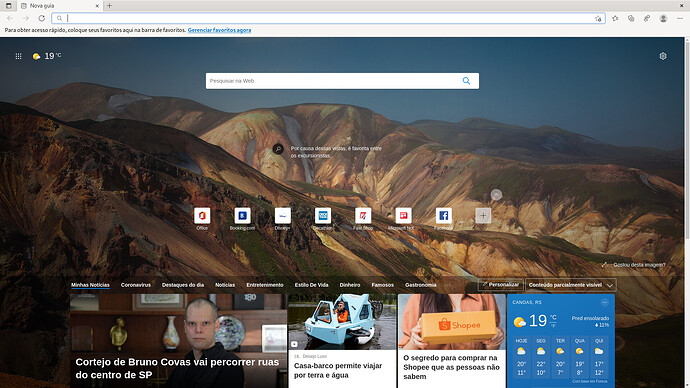This screenshot has width=690, height=388.
Task: Click the browser back arrow
Action: [10, 18]
